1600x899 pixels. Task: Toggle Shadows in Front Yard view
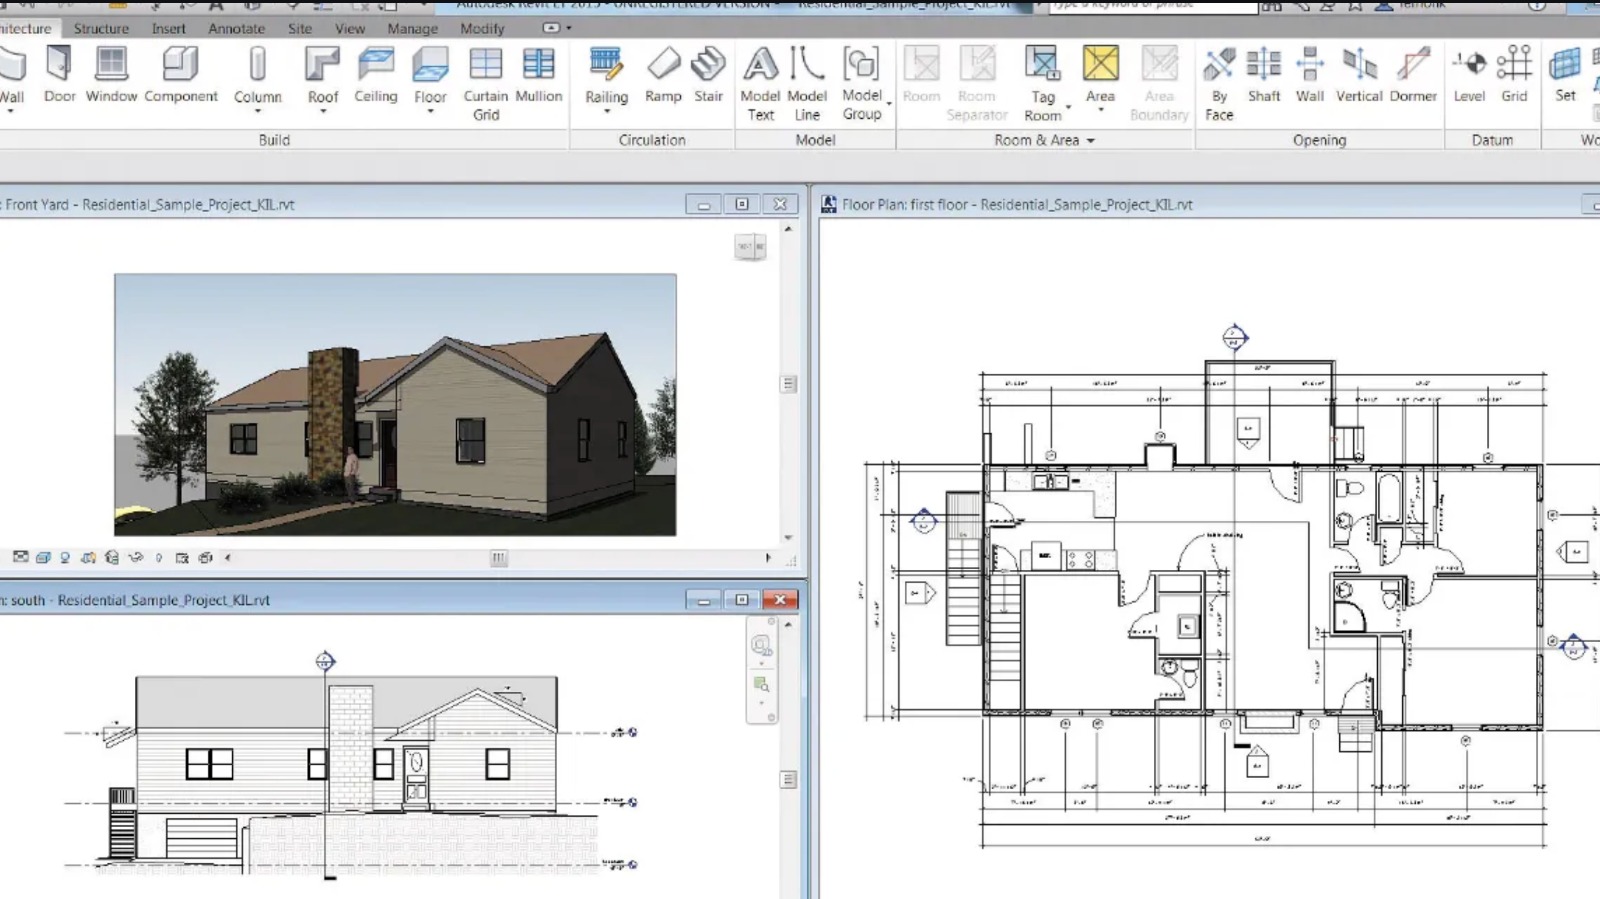point(88,557)
